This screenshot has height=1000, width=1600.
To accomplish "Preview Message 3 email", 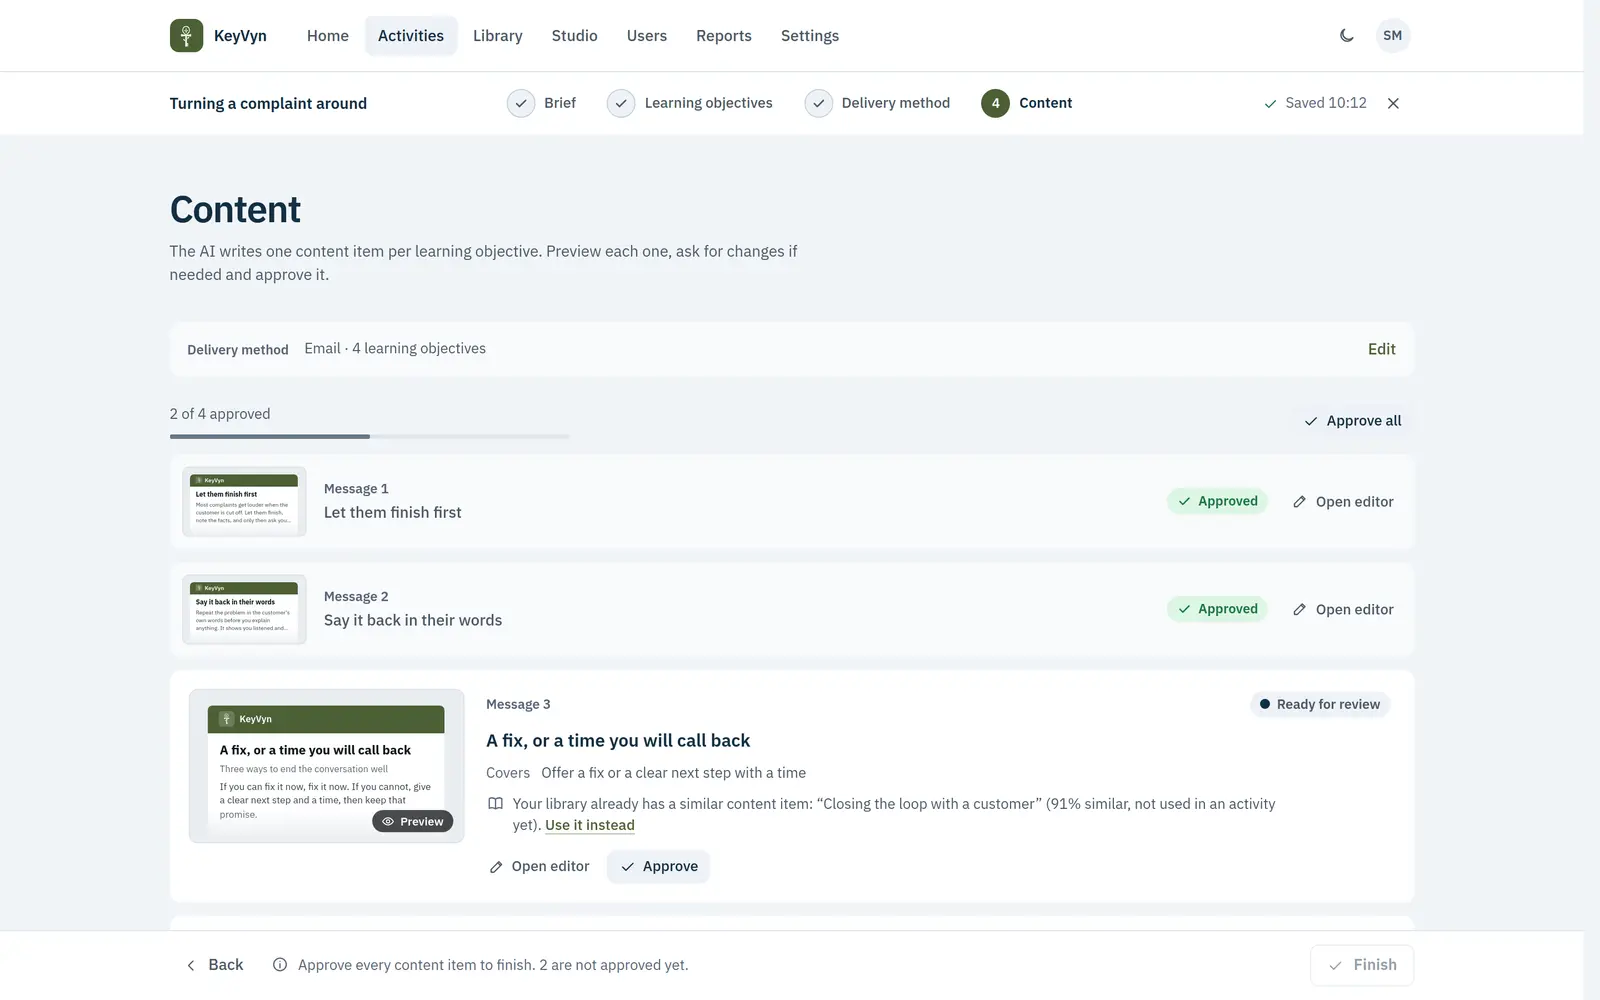I will point(413,822).
